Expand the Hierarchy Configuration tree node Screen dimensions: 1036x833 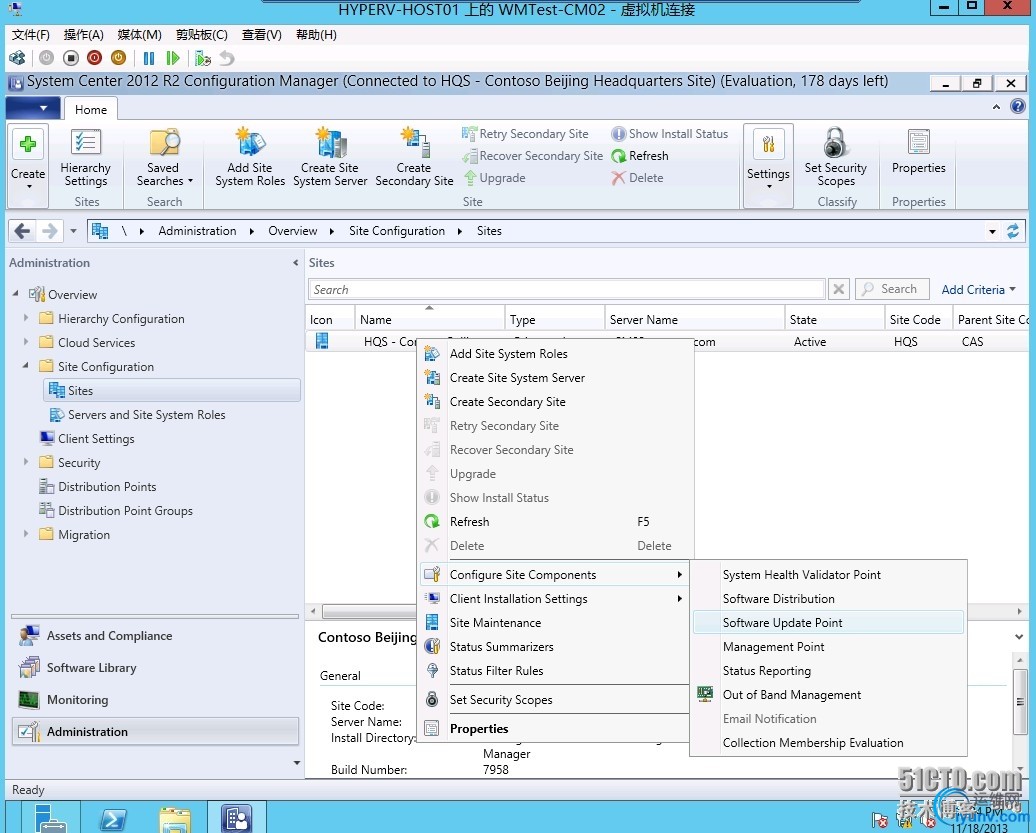[26, 318]
